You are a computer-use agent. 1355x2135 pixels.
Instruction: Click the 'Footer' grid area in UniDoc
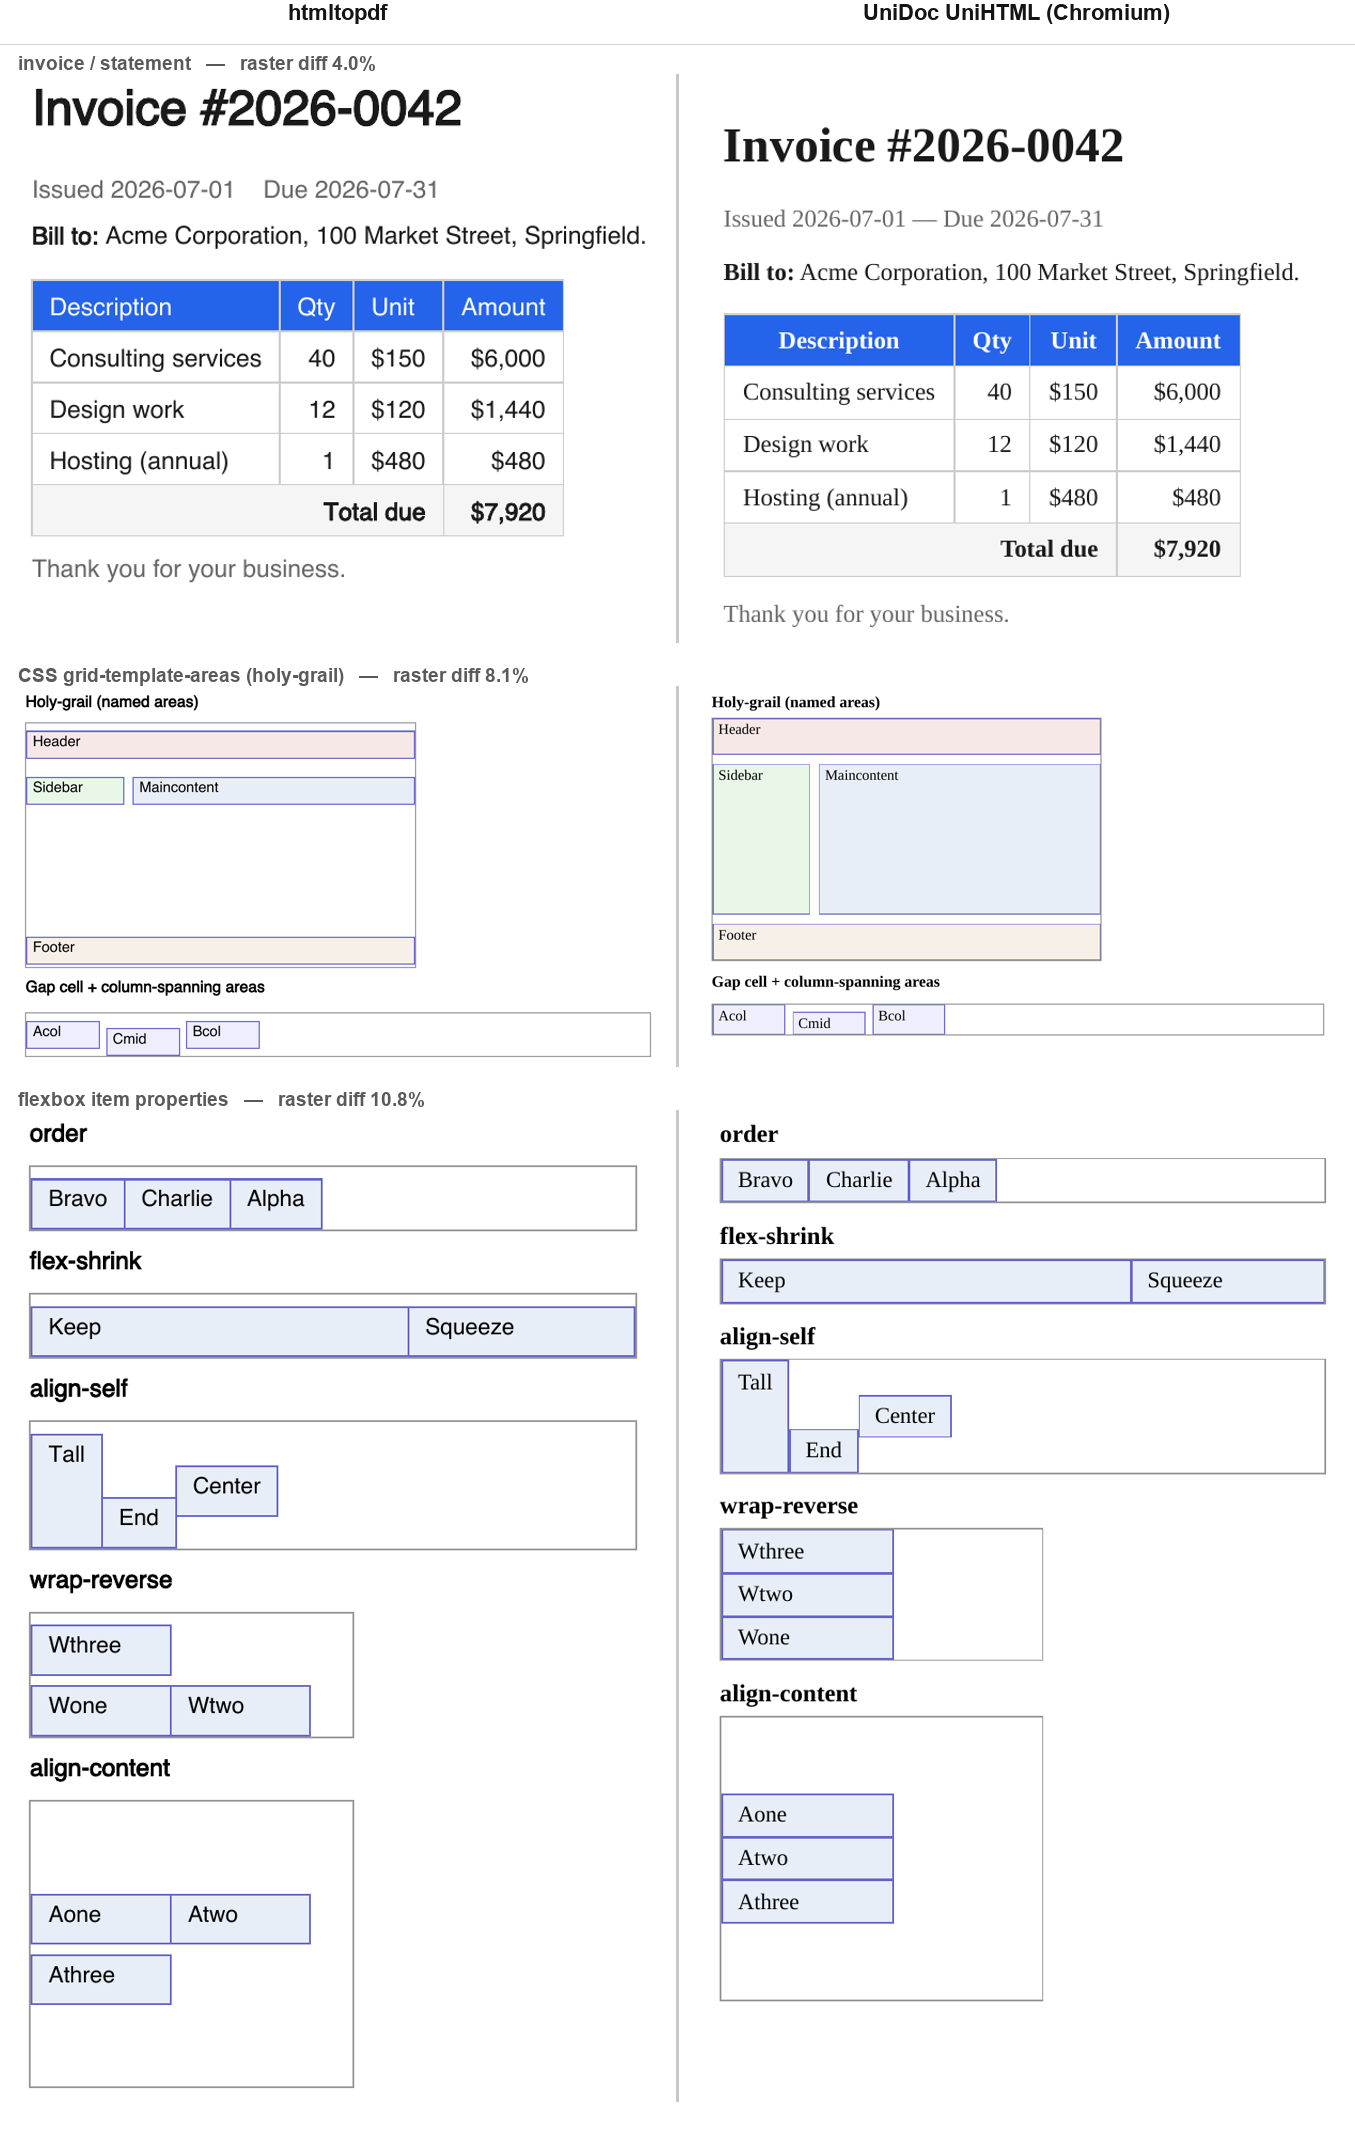click(x=906, y=942)
